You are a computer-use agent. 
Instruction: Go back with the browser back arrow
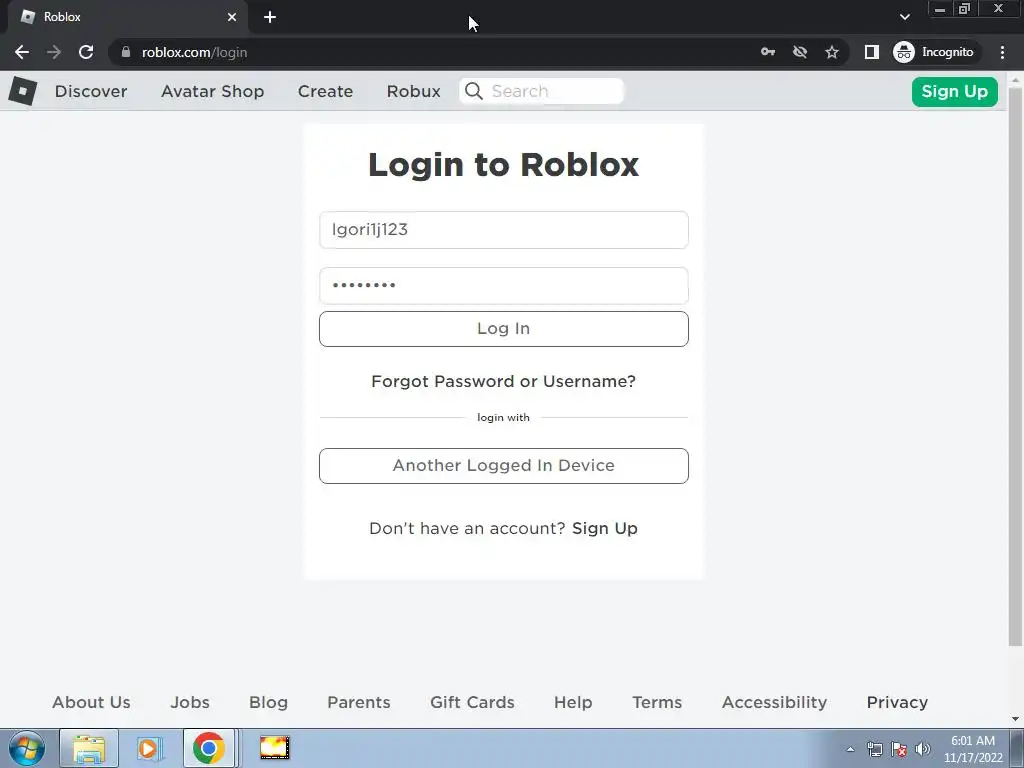pyautogui.click(x=22, y=52)
